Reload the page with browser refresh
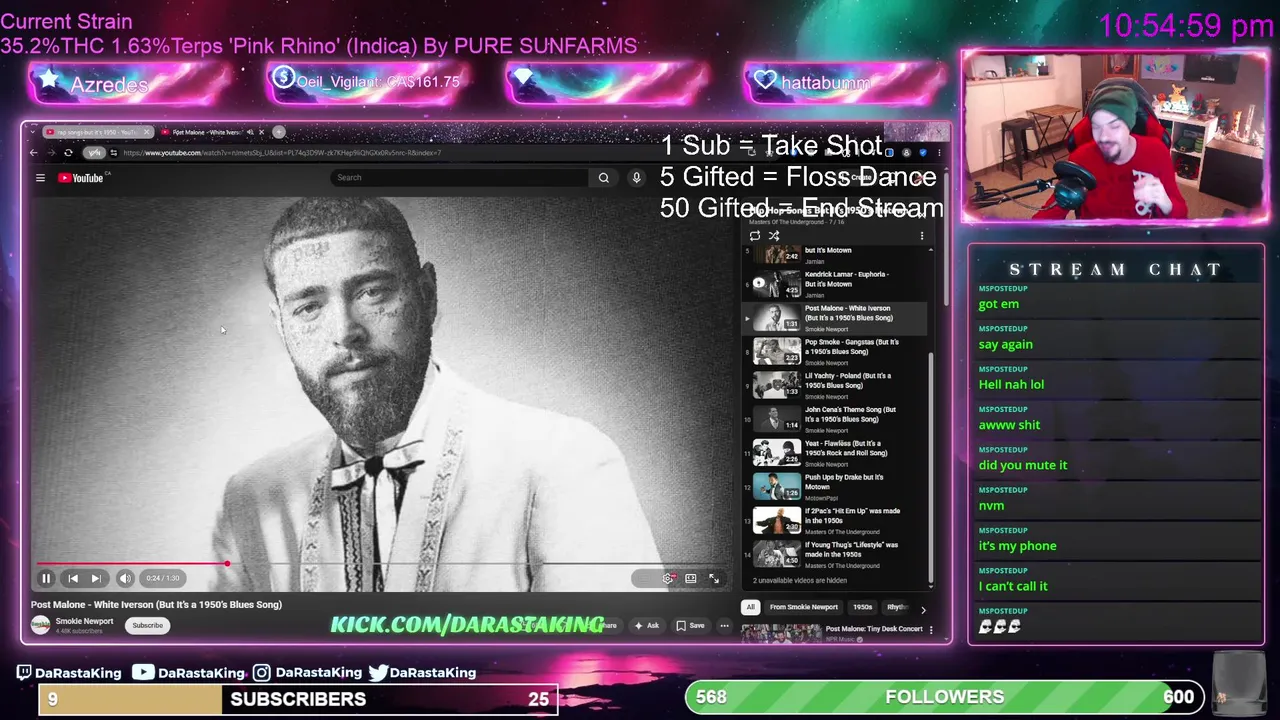The image size is (1280, 720). click(x=68, y=153)
